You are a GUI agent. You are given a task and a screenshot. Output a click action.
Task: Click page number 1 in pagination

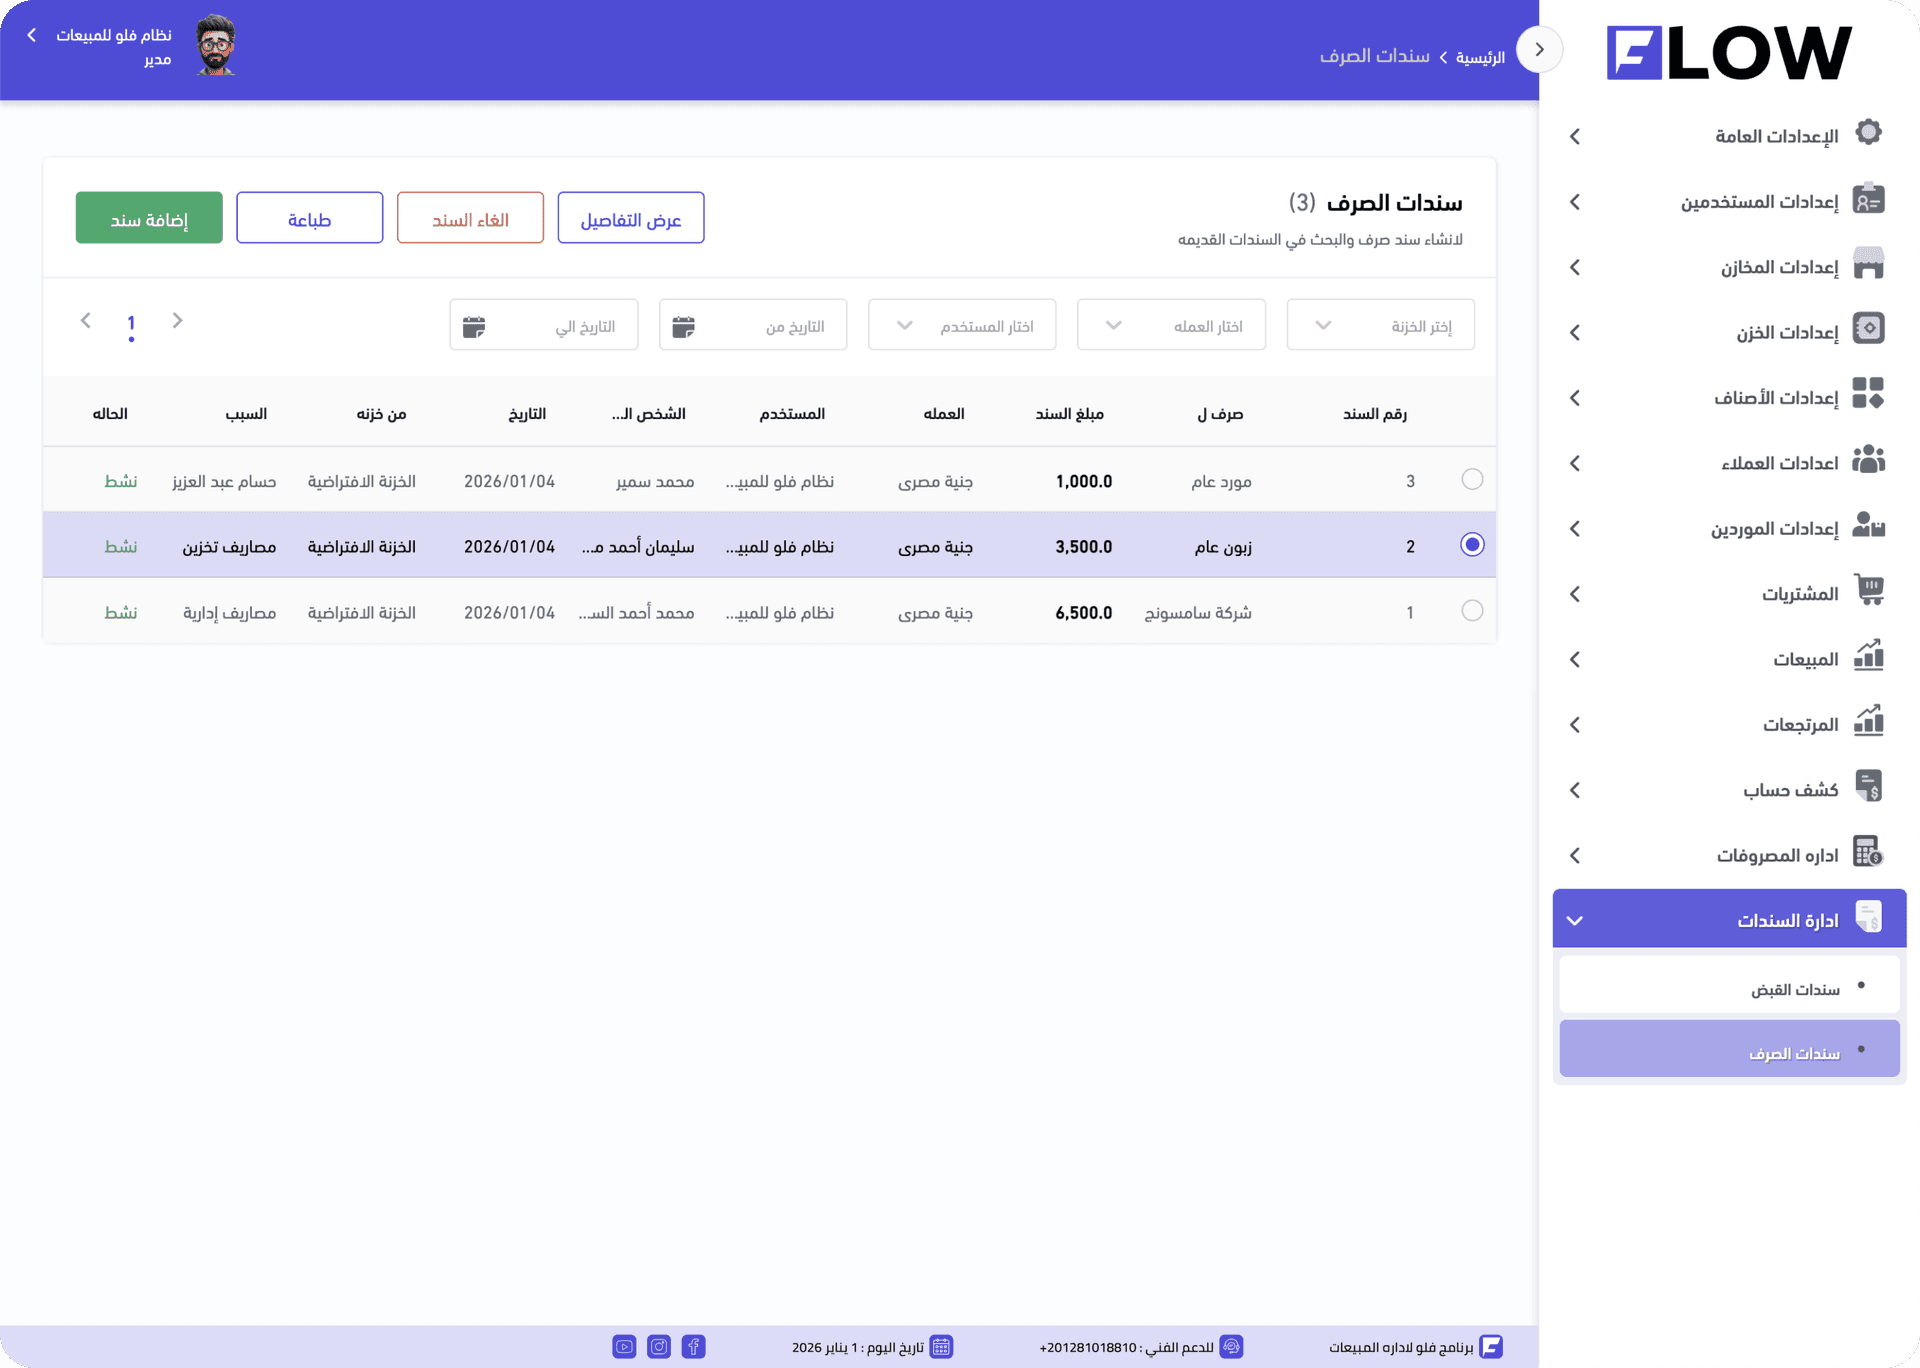pos(131,323)
